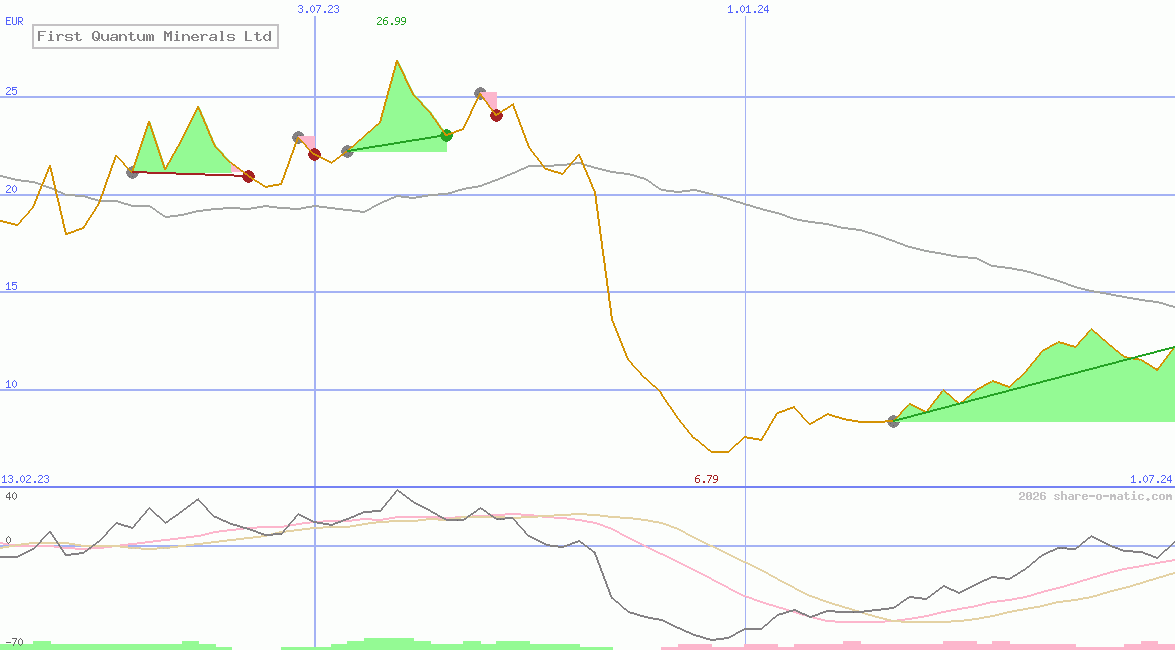Viewport: 1175px width, 650px height.
Task: Click red exit marker ending the first trade
Action: 248,176
